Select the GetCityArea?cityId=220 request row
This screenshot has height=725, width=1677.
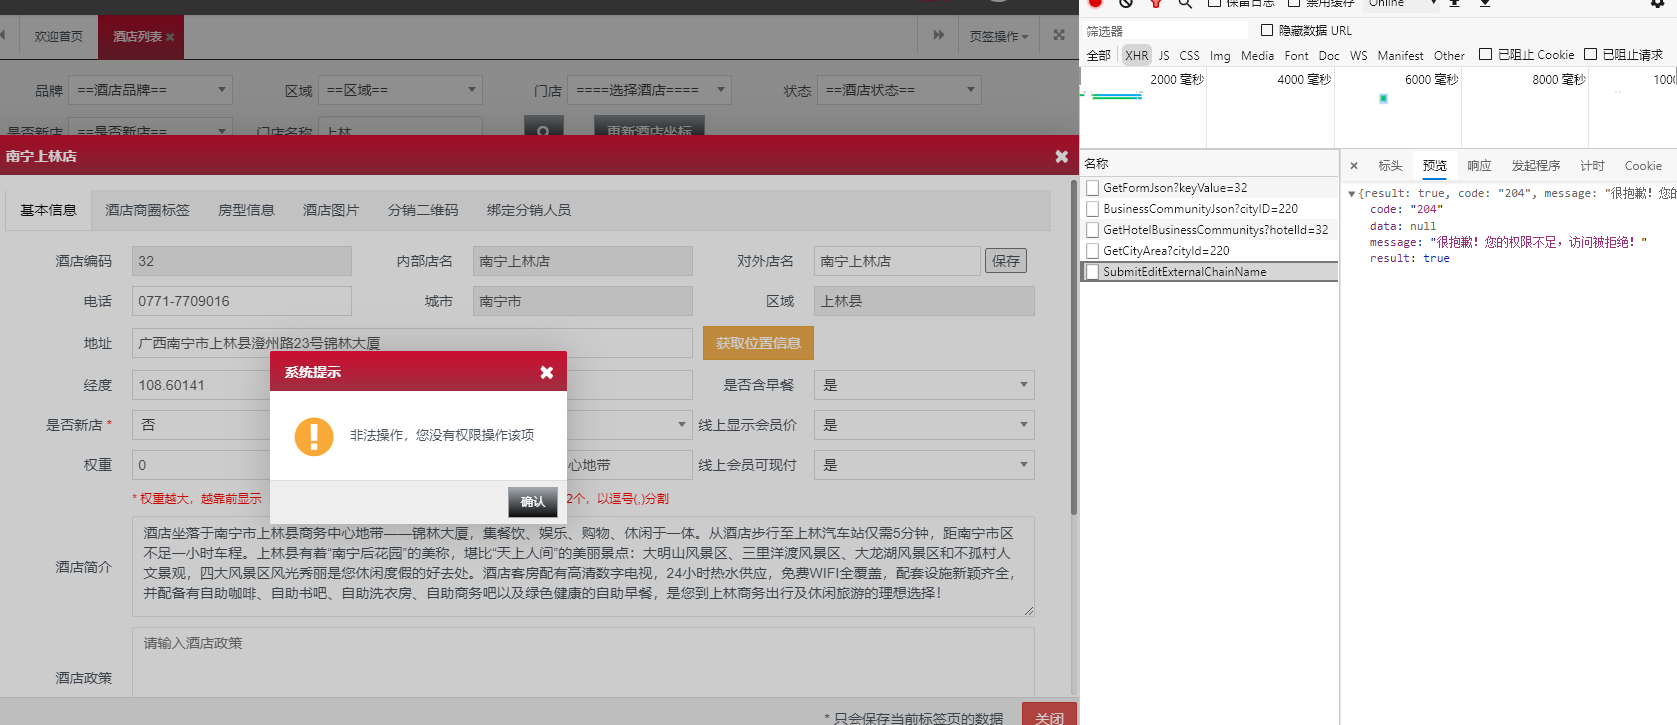[x=1209, y=251]
